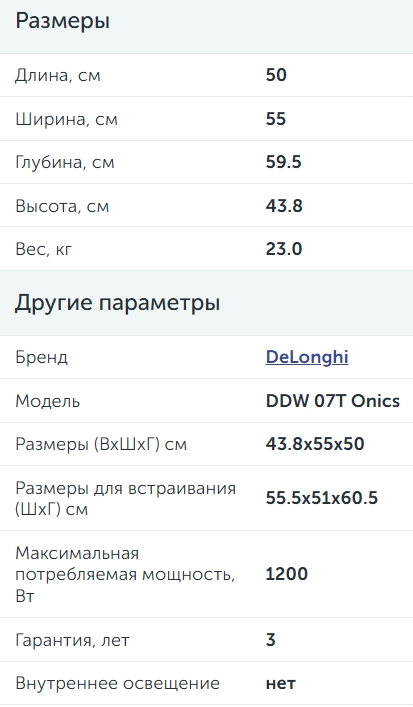Click the model name DDW 07T Onics
Viewport: 413px width, 707px height.
[x=333, y=401]
